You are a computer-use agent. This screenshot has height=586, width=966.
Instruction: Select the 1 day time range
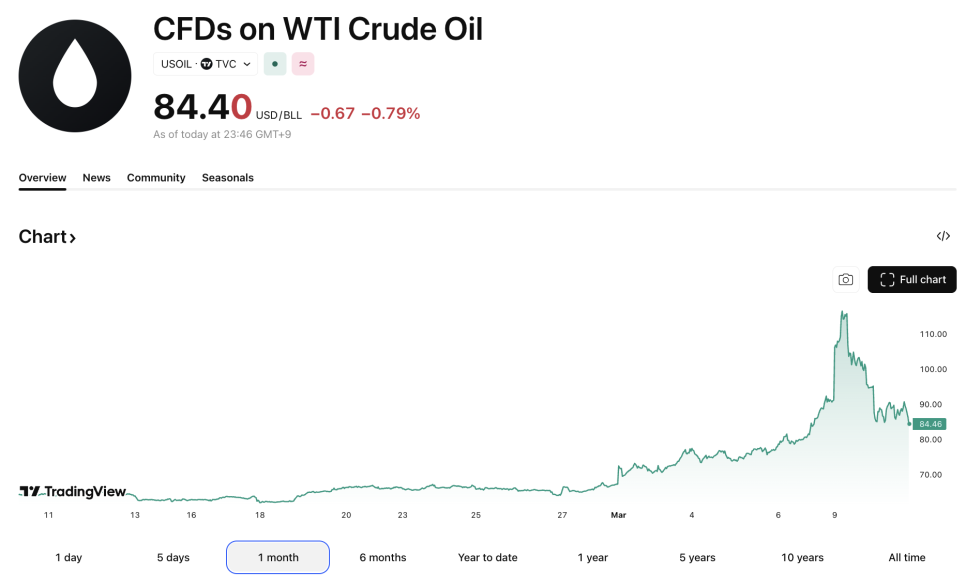(69, 557)
